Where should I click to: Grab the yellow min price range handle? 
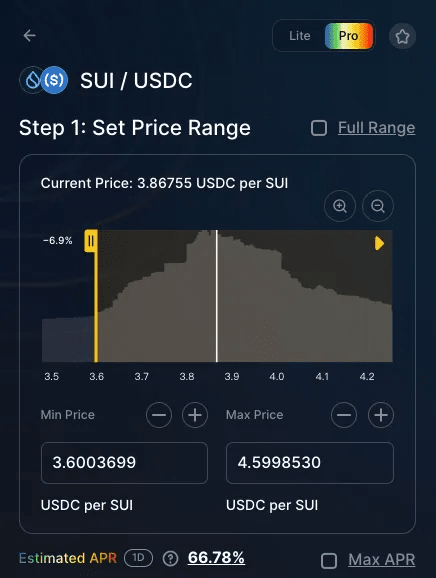[91, 241]
